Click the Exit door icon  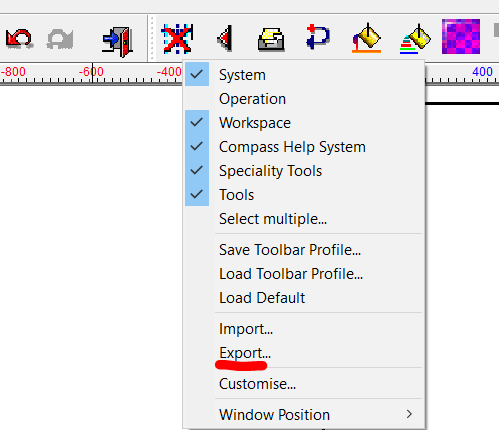click(x=117, y=41)
